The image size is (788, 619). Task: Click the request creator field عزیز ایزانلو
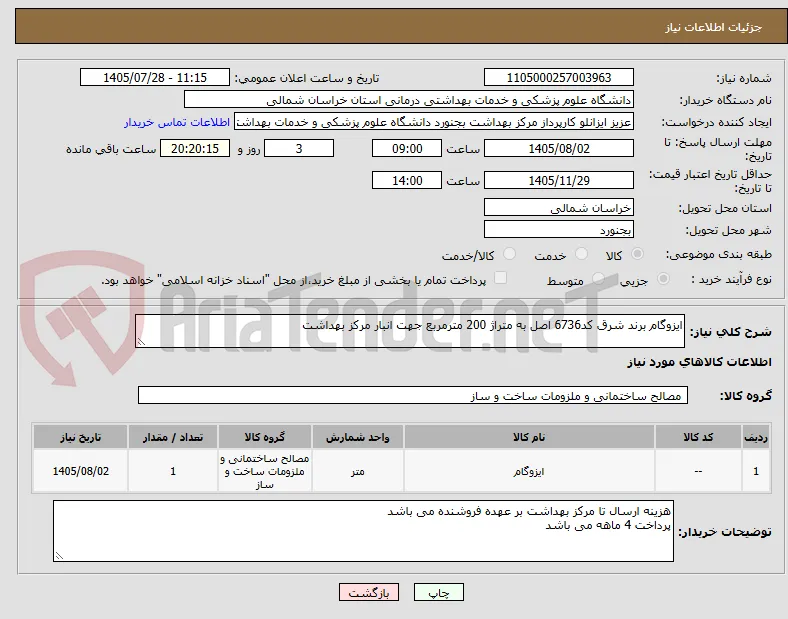coord(434,122)
